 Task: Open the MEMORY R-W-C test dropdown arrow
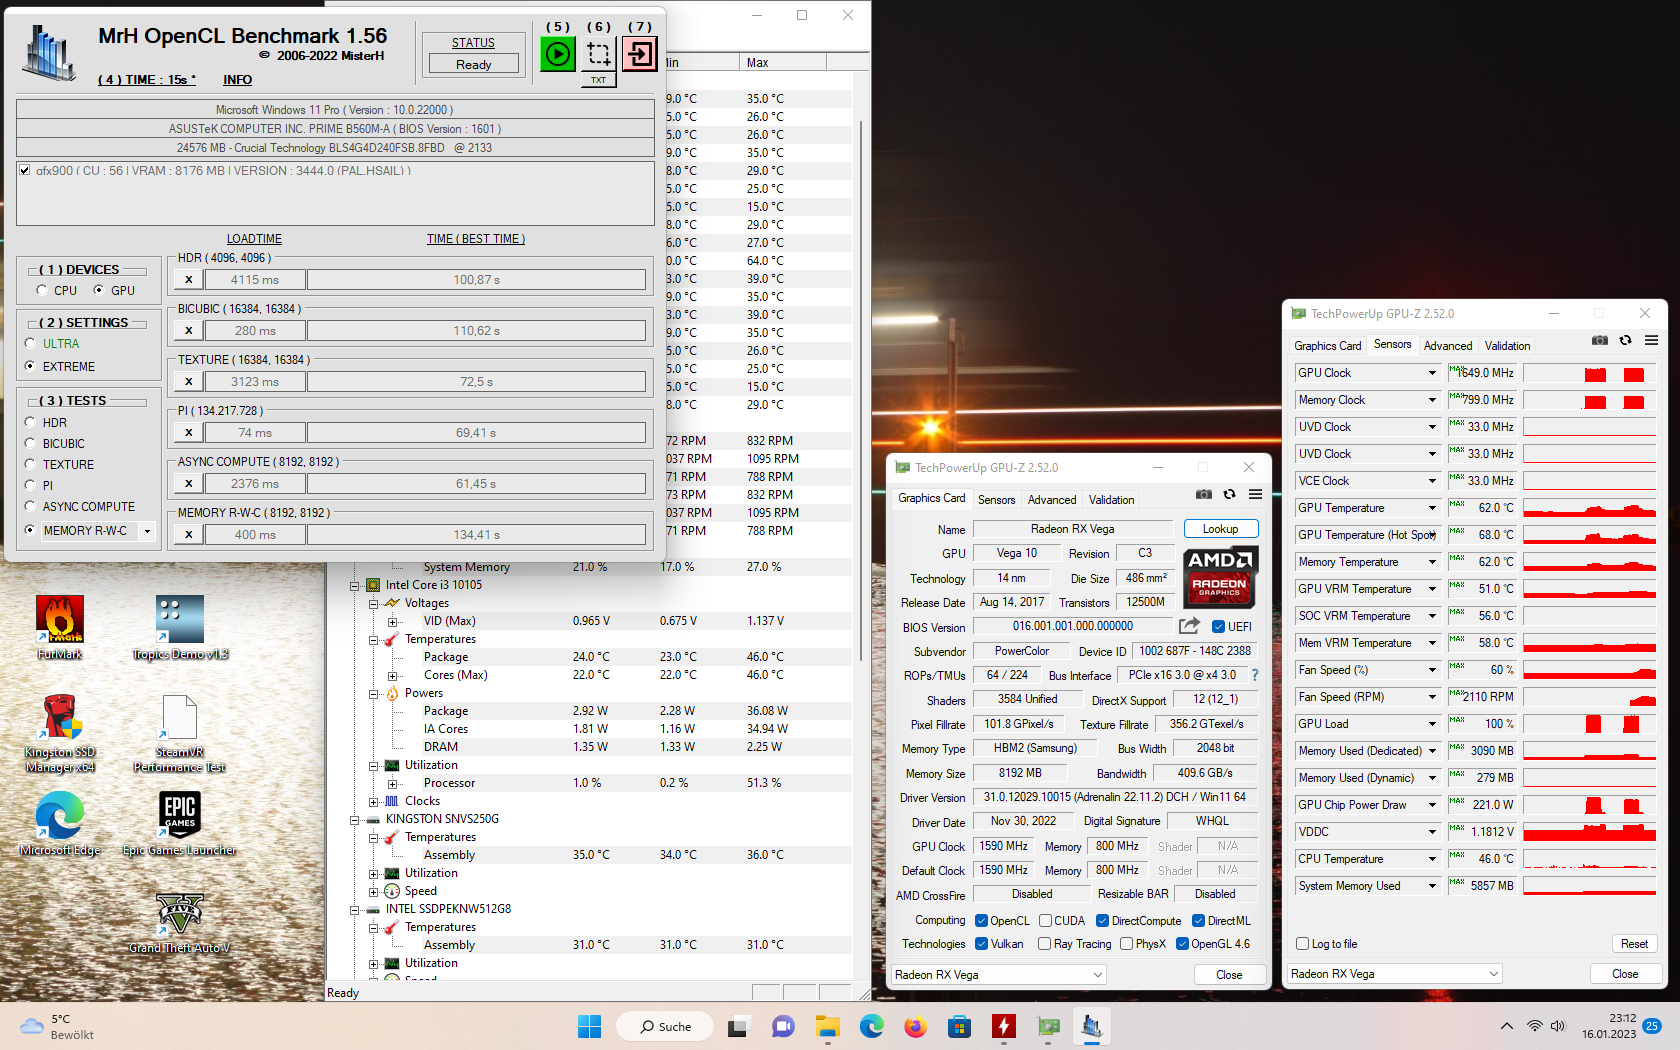point(147,531)
